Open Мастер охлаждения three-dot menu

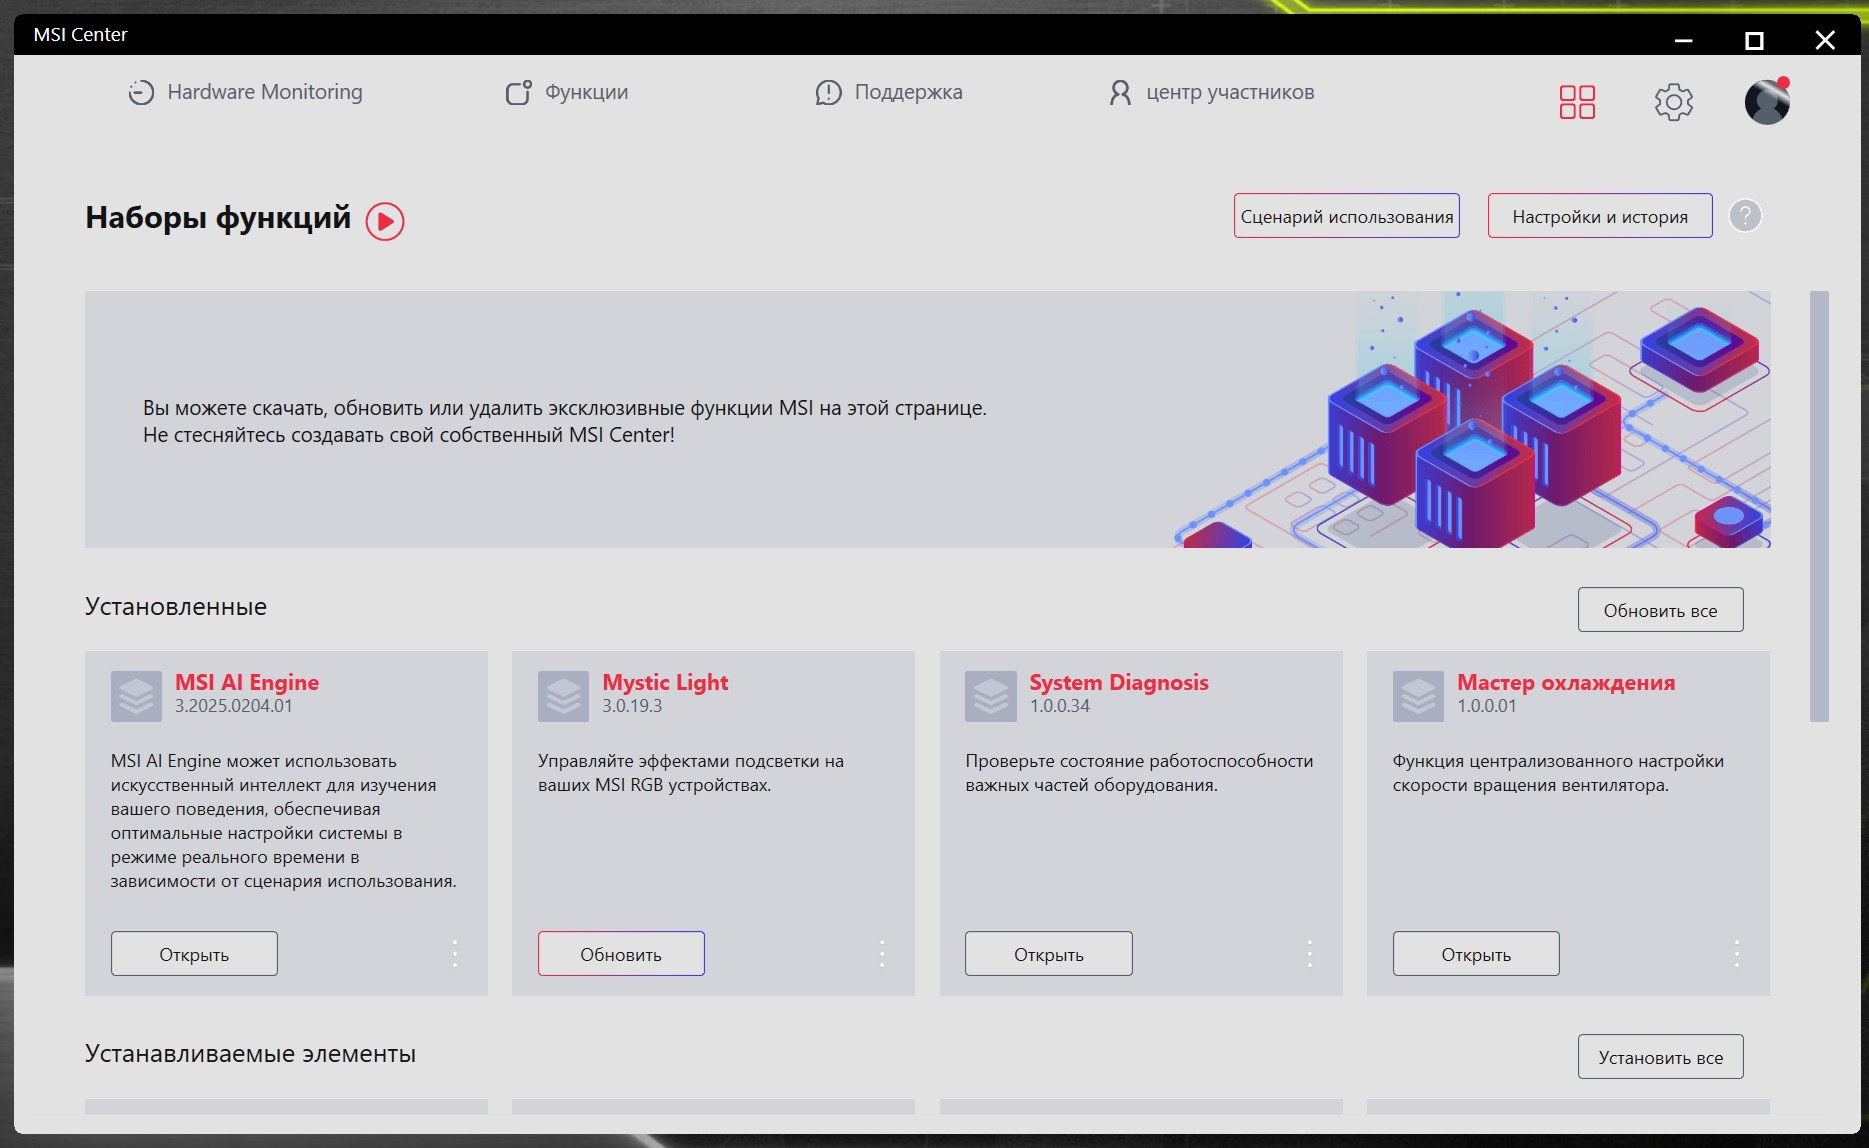pyautogui.click(x=1737, y=953)
